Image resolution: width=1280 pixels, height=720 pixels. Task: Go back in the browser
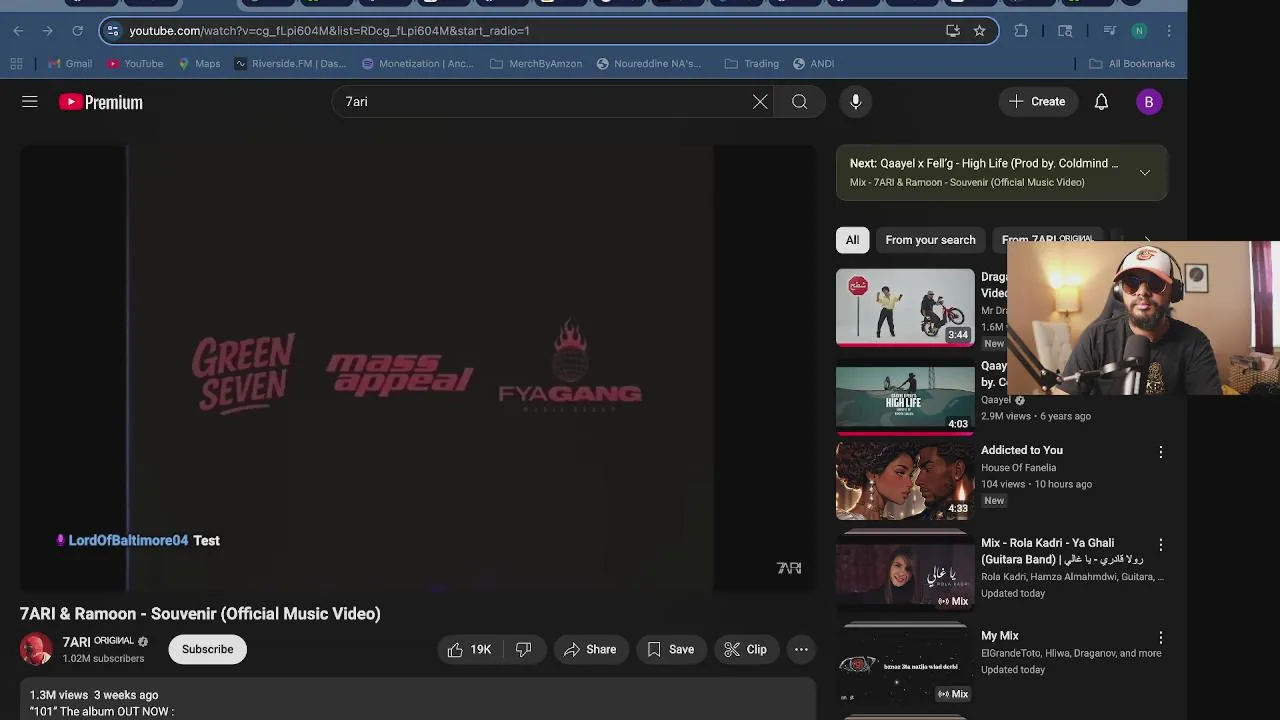pos(18,31)
